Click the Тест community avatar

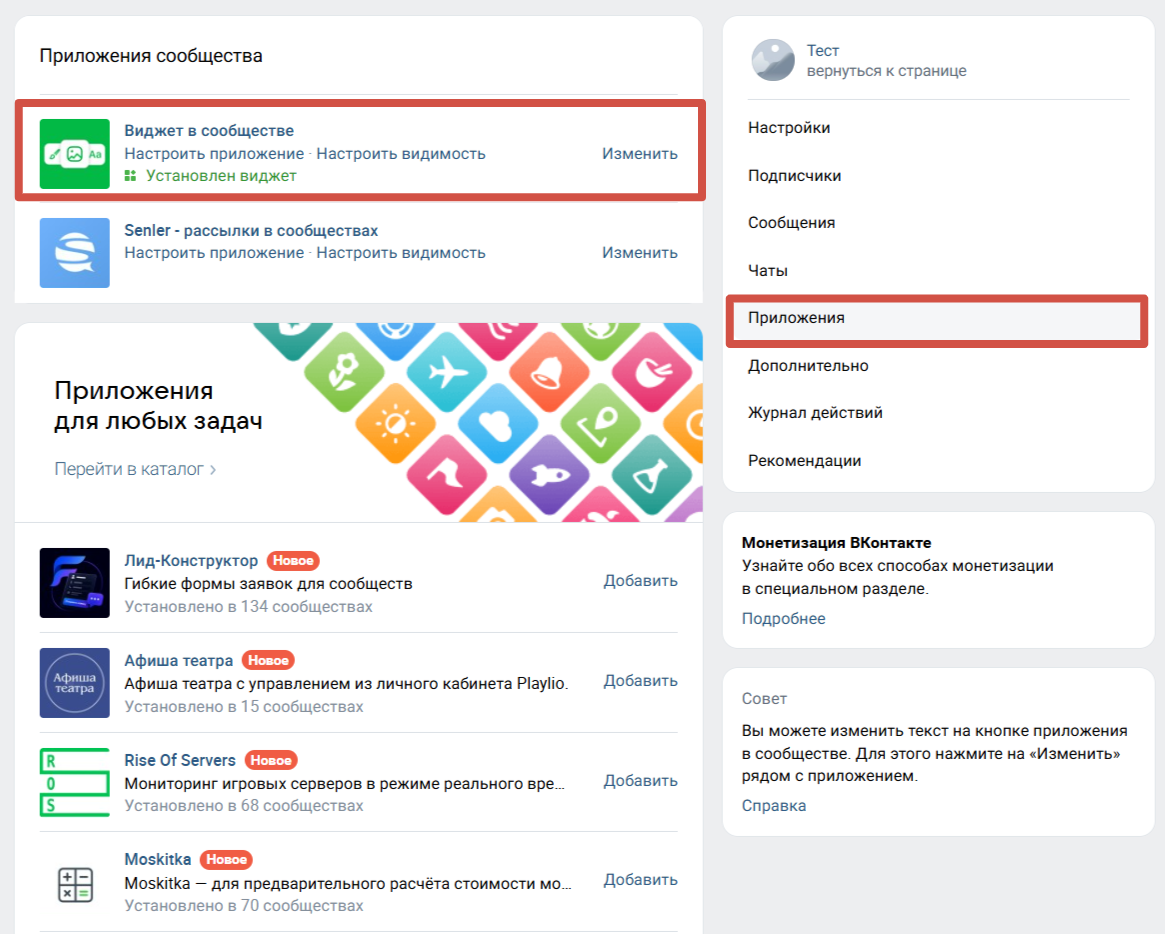point(773,60)
